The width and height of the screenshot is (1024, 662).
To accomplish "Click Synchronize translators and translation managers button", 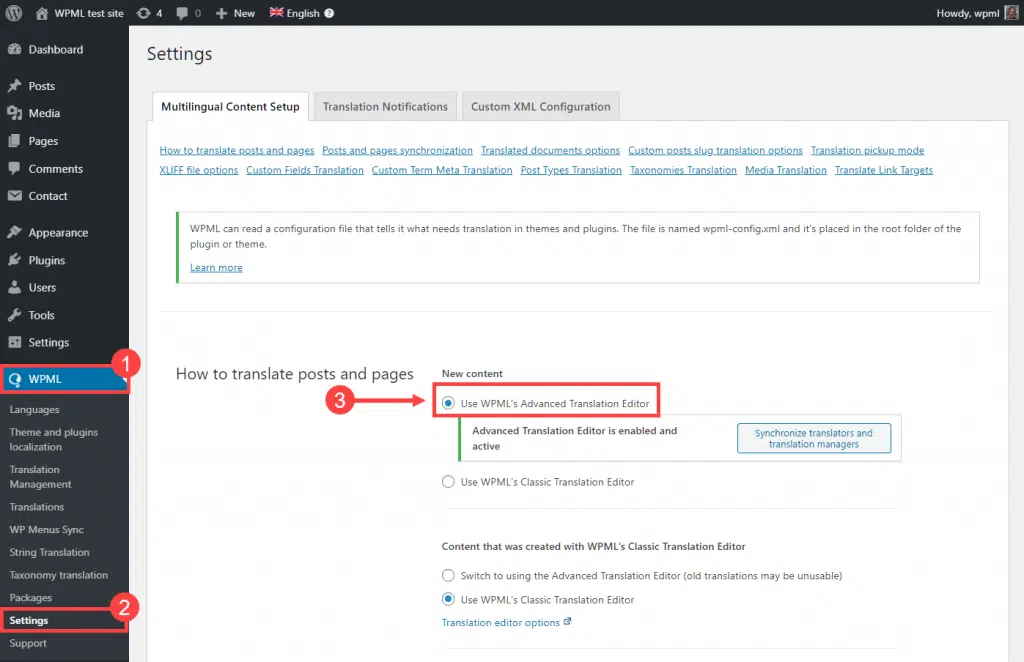I will pos(814,439).
